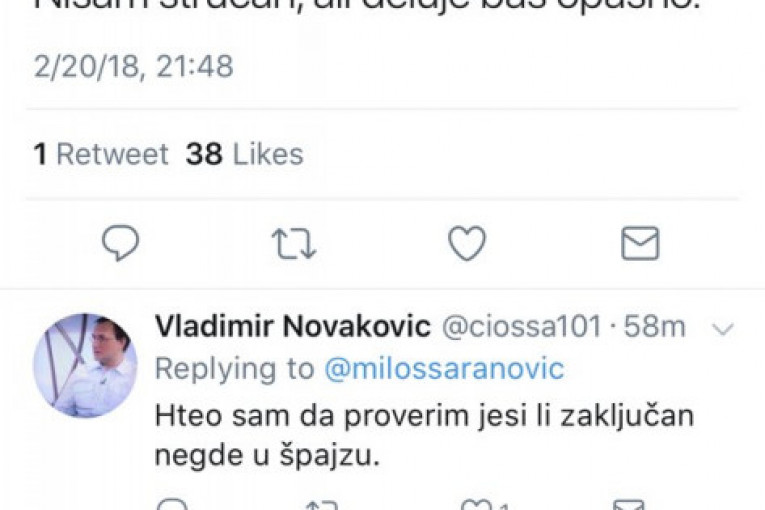Screen dimensions: 765x510
Task: Reply to the main tweet
Action: tap(121, 244)
